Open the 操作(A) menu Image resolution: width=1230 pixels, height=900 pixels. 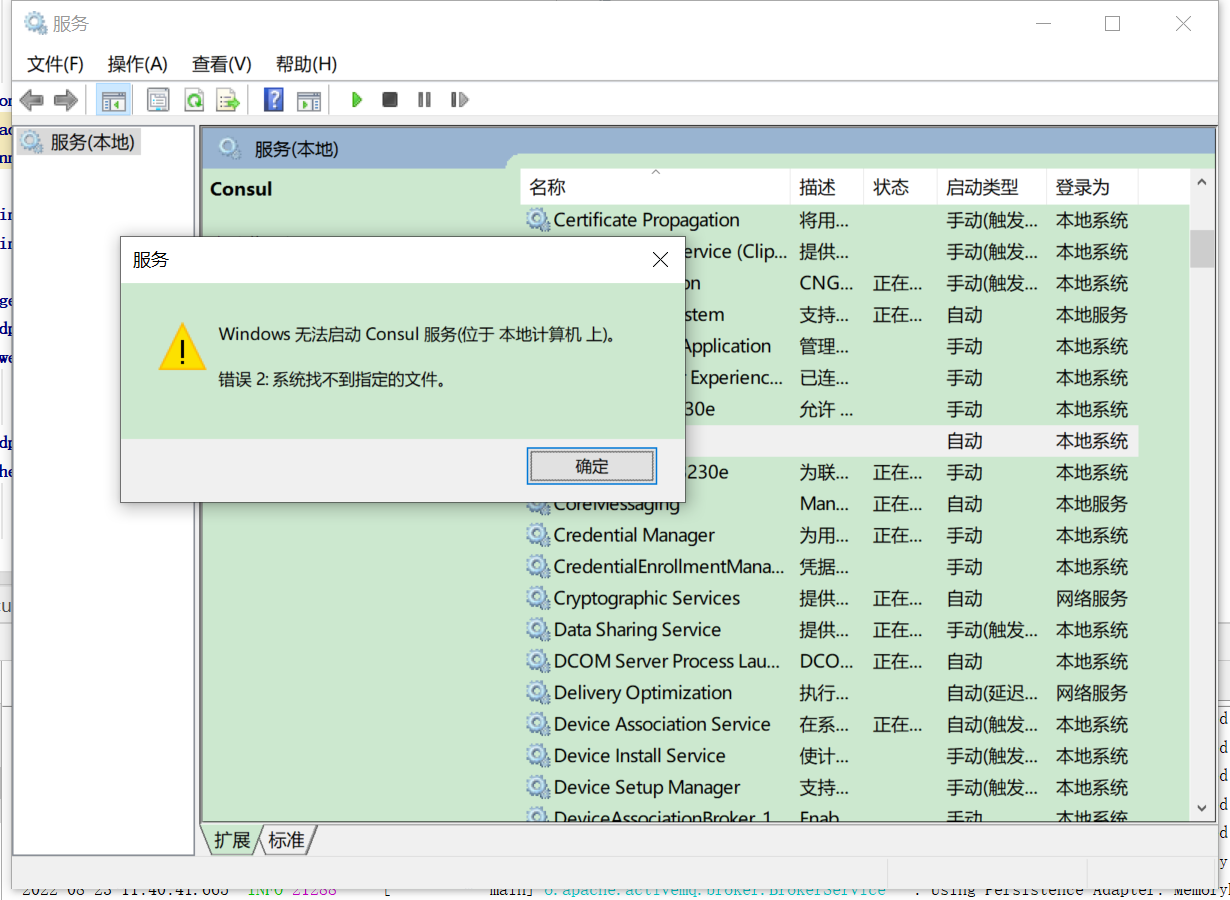(137, 64)
